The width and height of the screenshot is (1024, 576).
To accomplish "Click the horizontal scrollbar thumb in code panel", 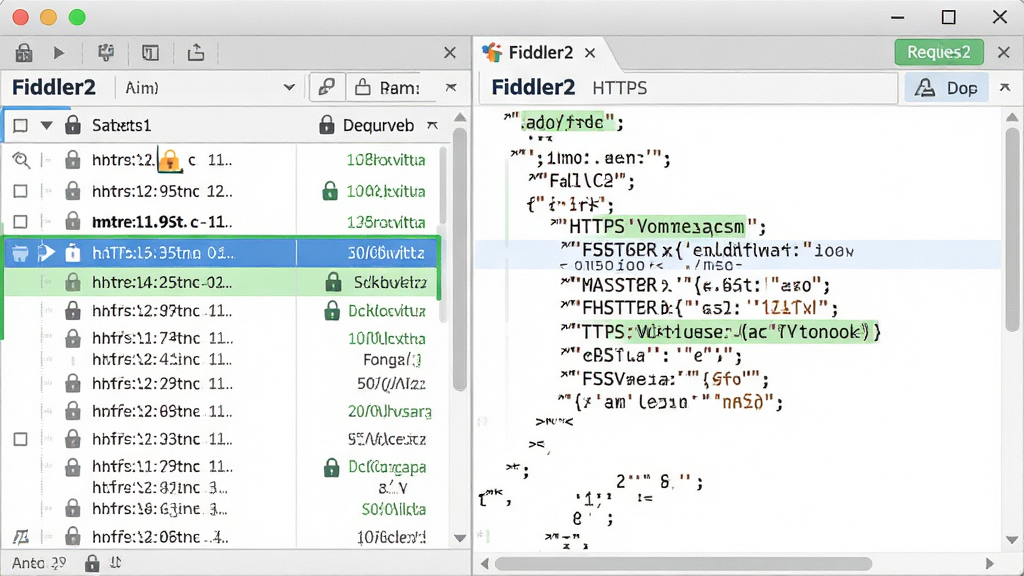I will pos(683,564).
